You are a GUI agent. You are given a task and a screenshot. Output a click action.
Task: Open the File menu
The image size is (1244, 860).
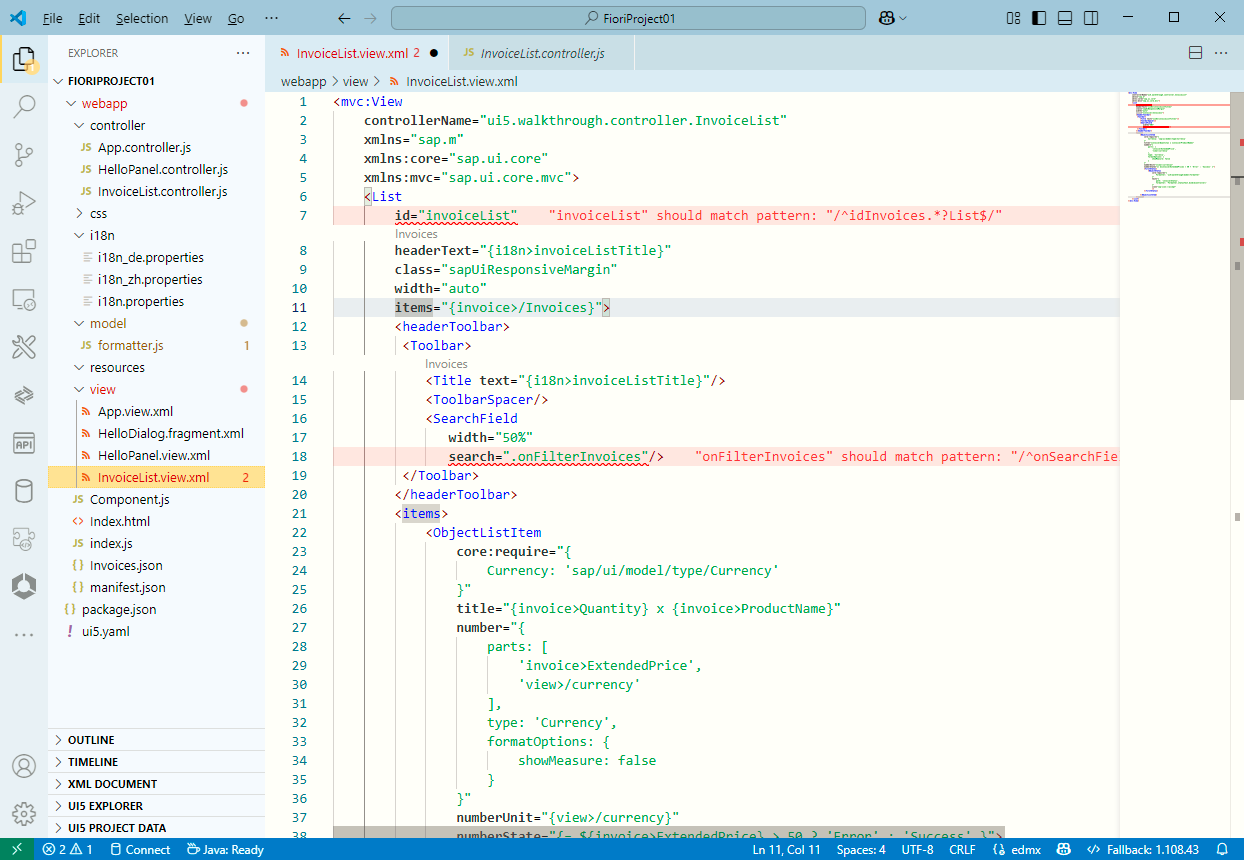pyautogui.click(x=53, y=18)
